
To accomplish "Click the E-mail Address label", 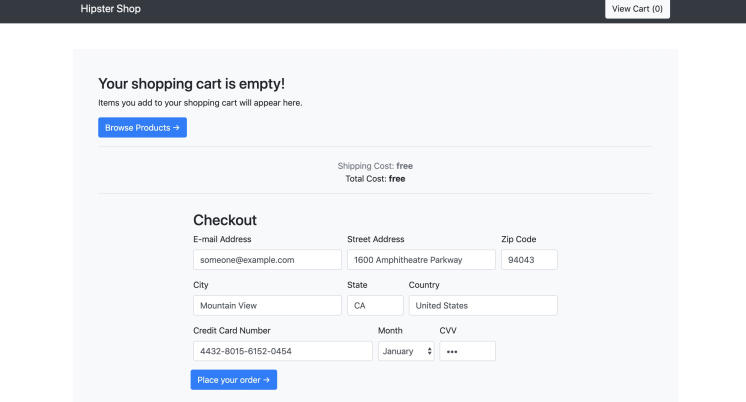I will coord(222,239).
